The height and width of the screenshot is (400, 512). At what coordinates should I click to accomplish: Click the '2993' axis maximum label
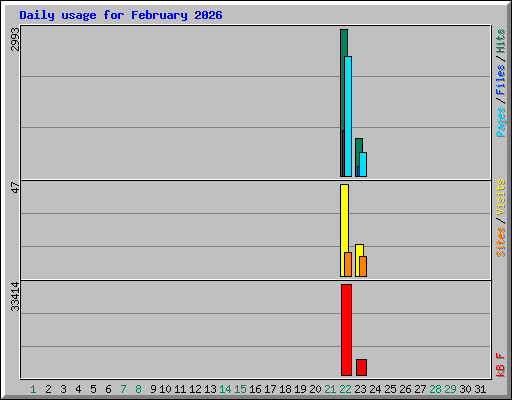[x=15, y=39]
